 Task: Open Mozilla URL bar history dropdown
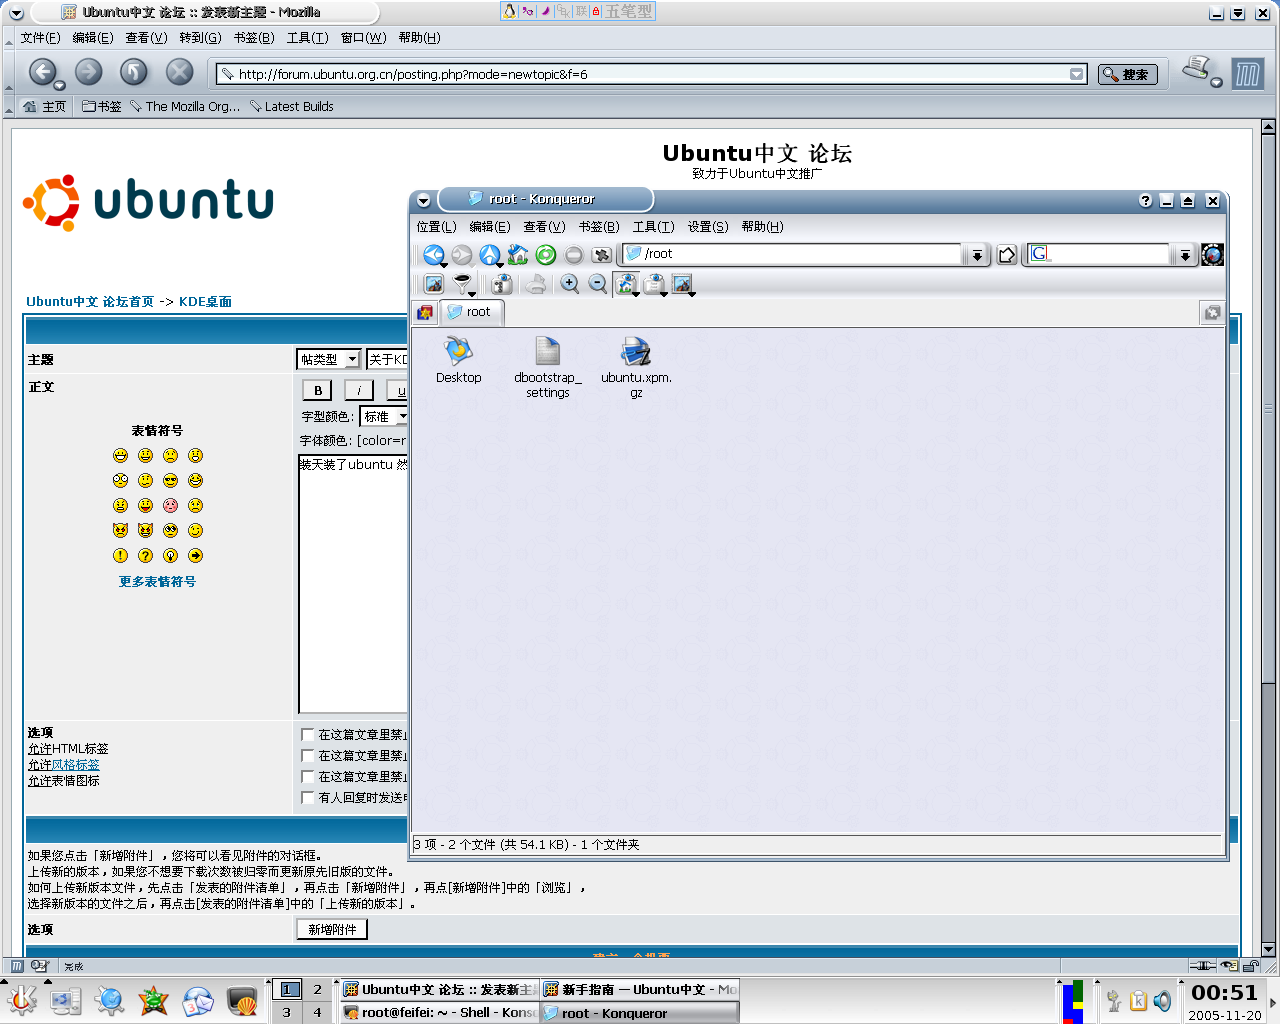pyautogui.click(x=1077, y=74)
